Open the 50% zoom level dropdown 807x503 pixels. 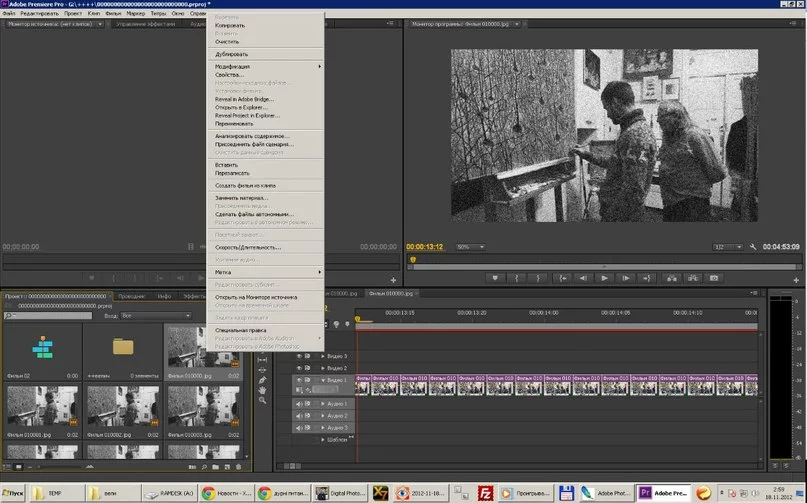[x=470, y=247]
